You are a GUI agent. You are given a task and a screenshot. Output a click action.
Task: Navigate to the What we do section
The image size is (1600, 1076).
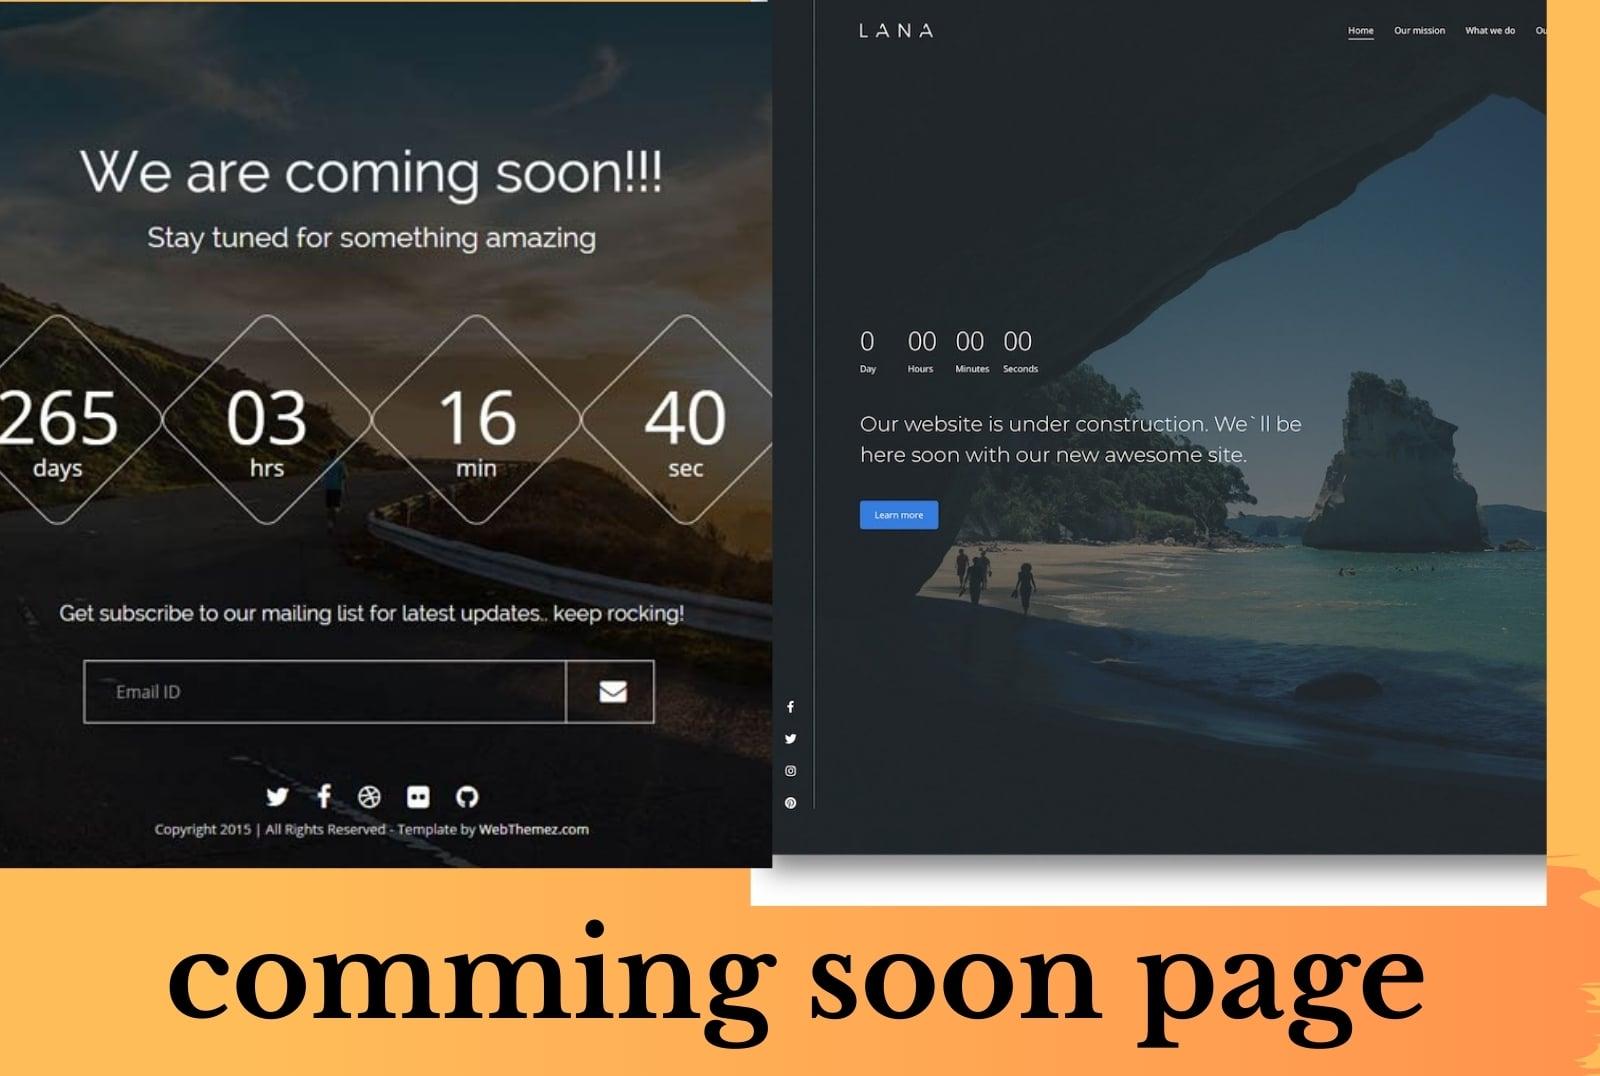[x=1488, y=31]
